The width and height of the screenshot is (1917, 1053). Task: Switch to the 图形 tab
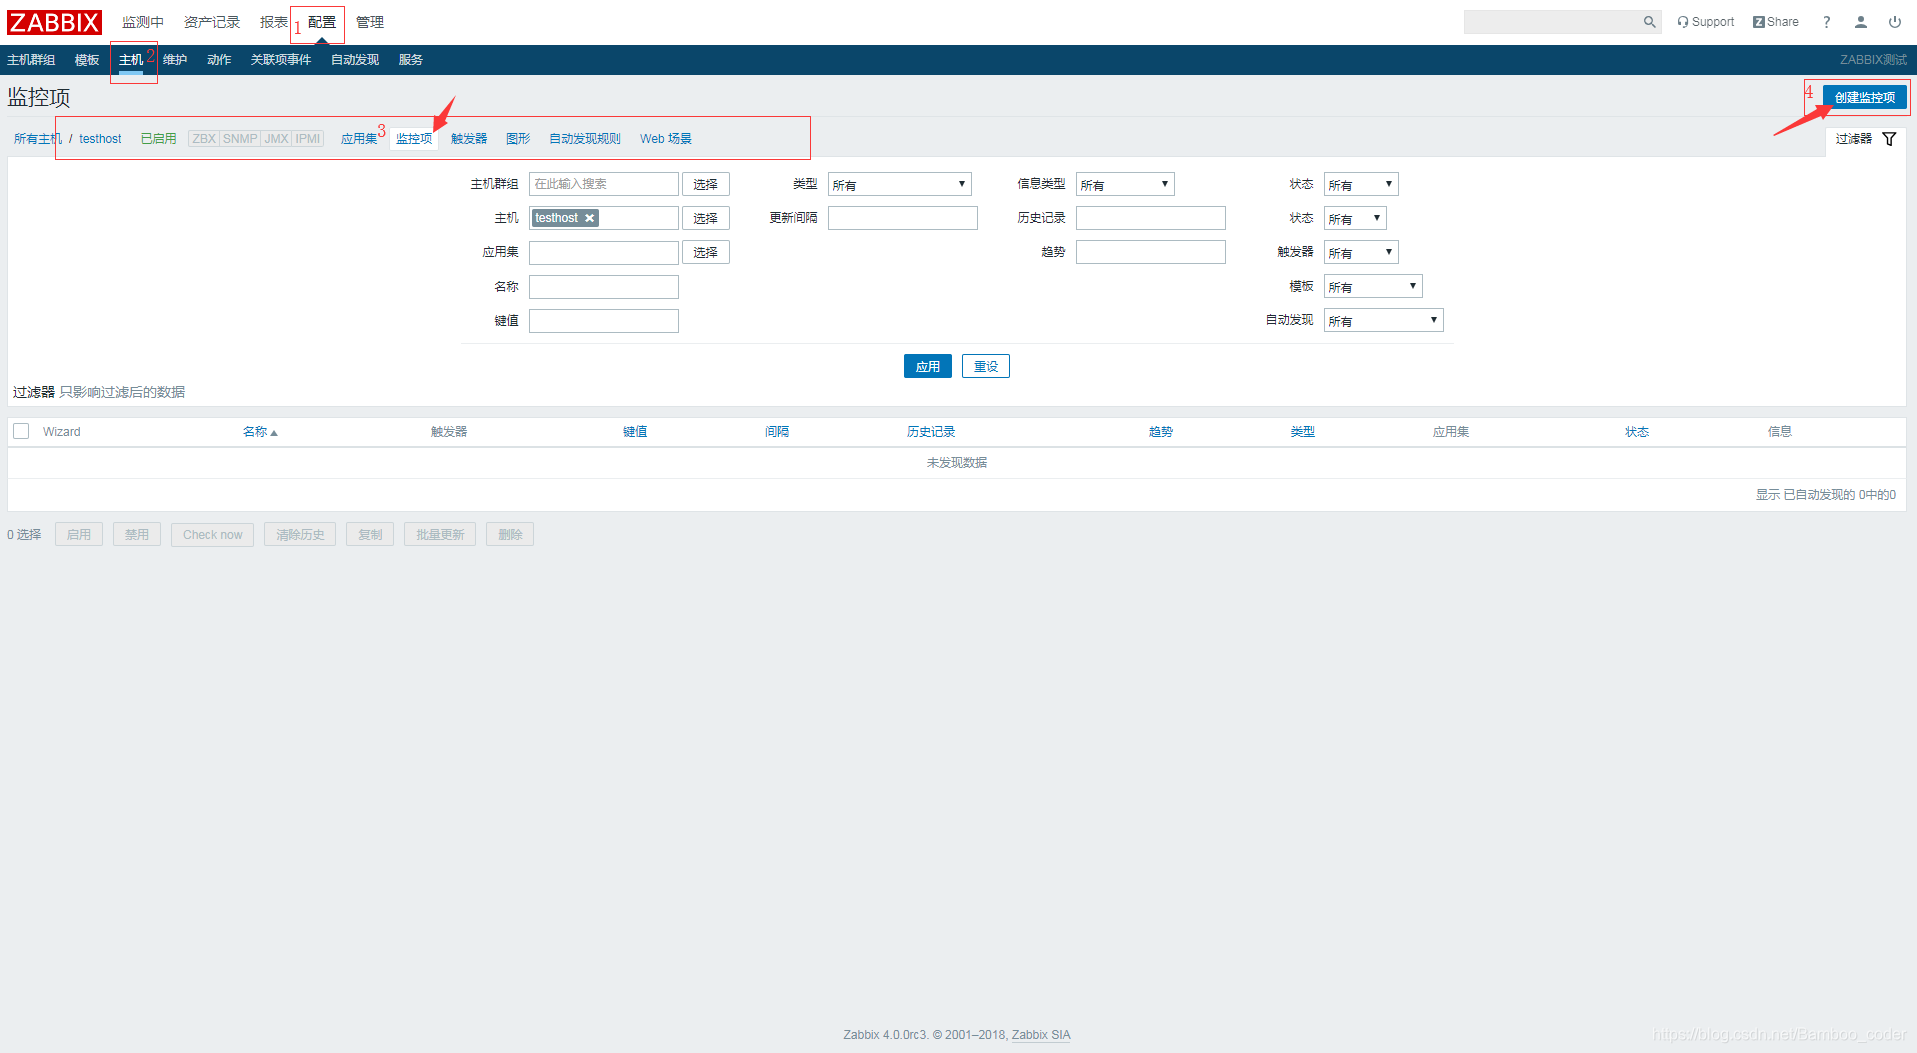[518, 139]
